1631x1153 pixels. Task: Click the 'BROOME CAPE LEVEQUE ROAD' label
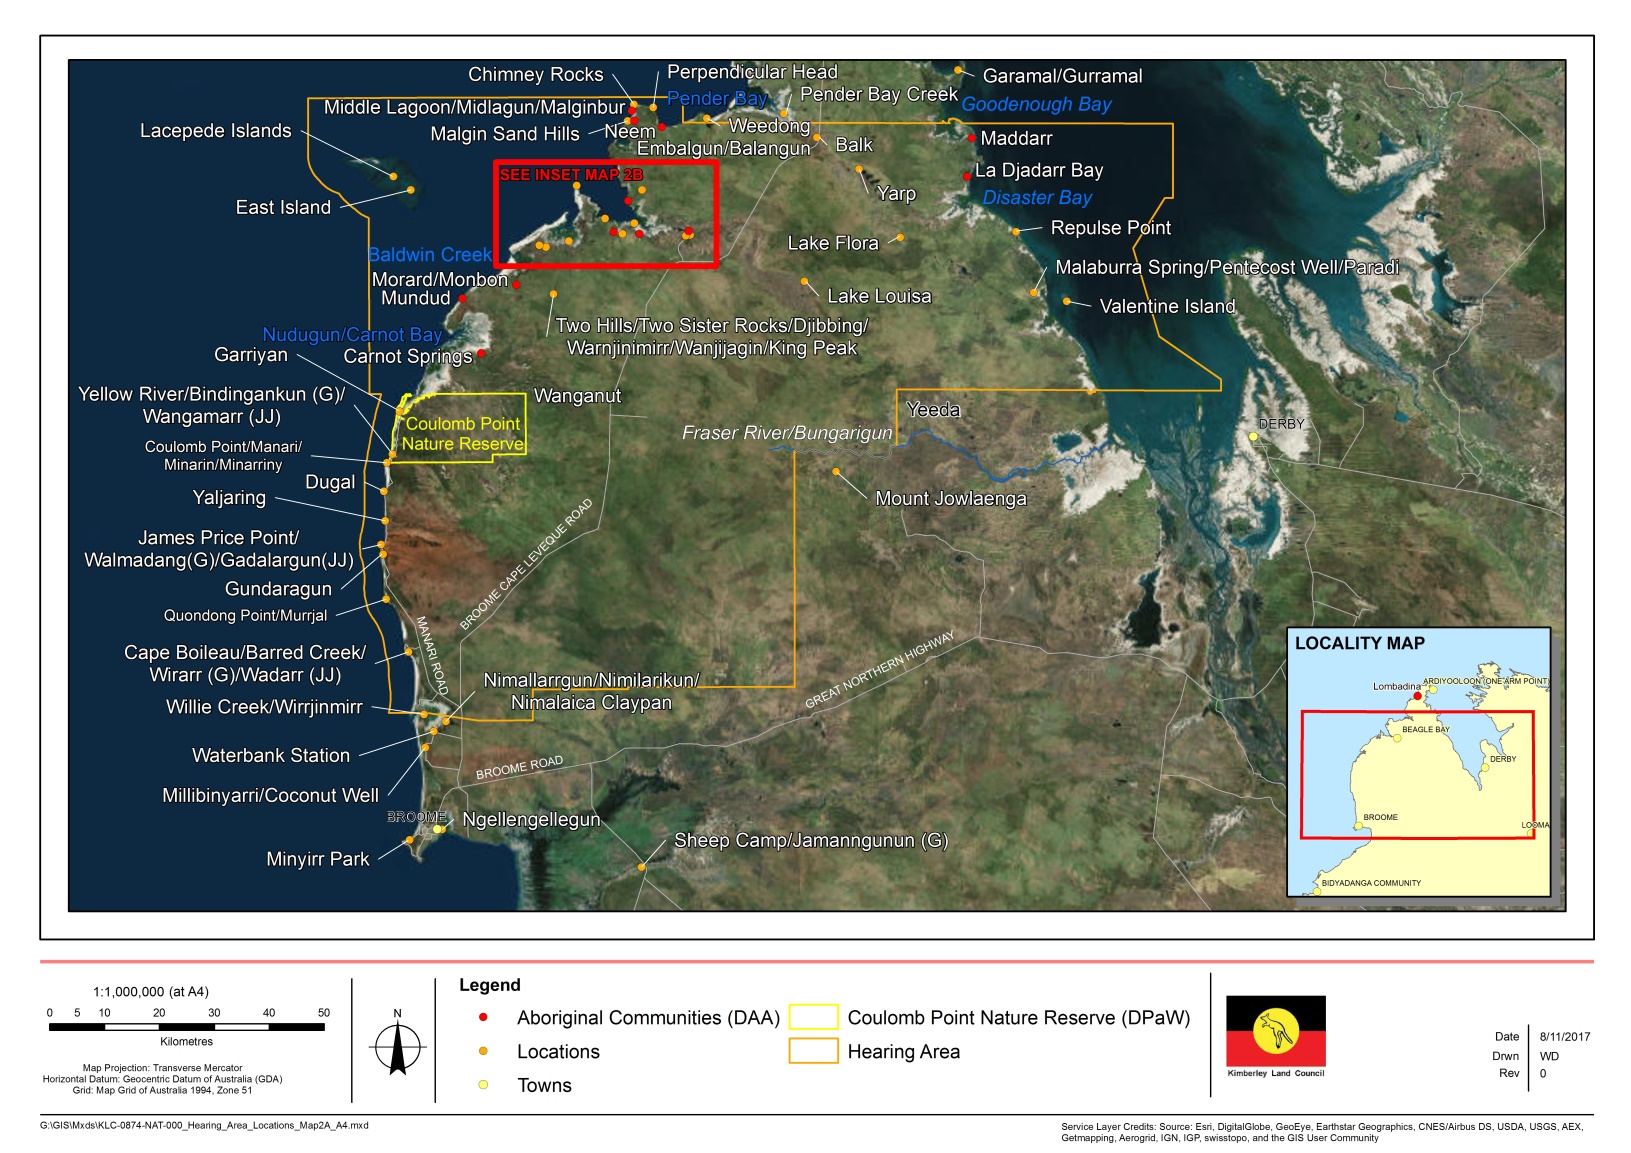click(526, 564)
